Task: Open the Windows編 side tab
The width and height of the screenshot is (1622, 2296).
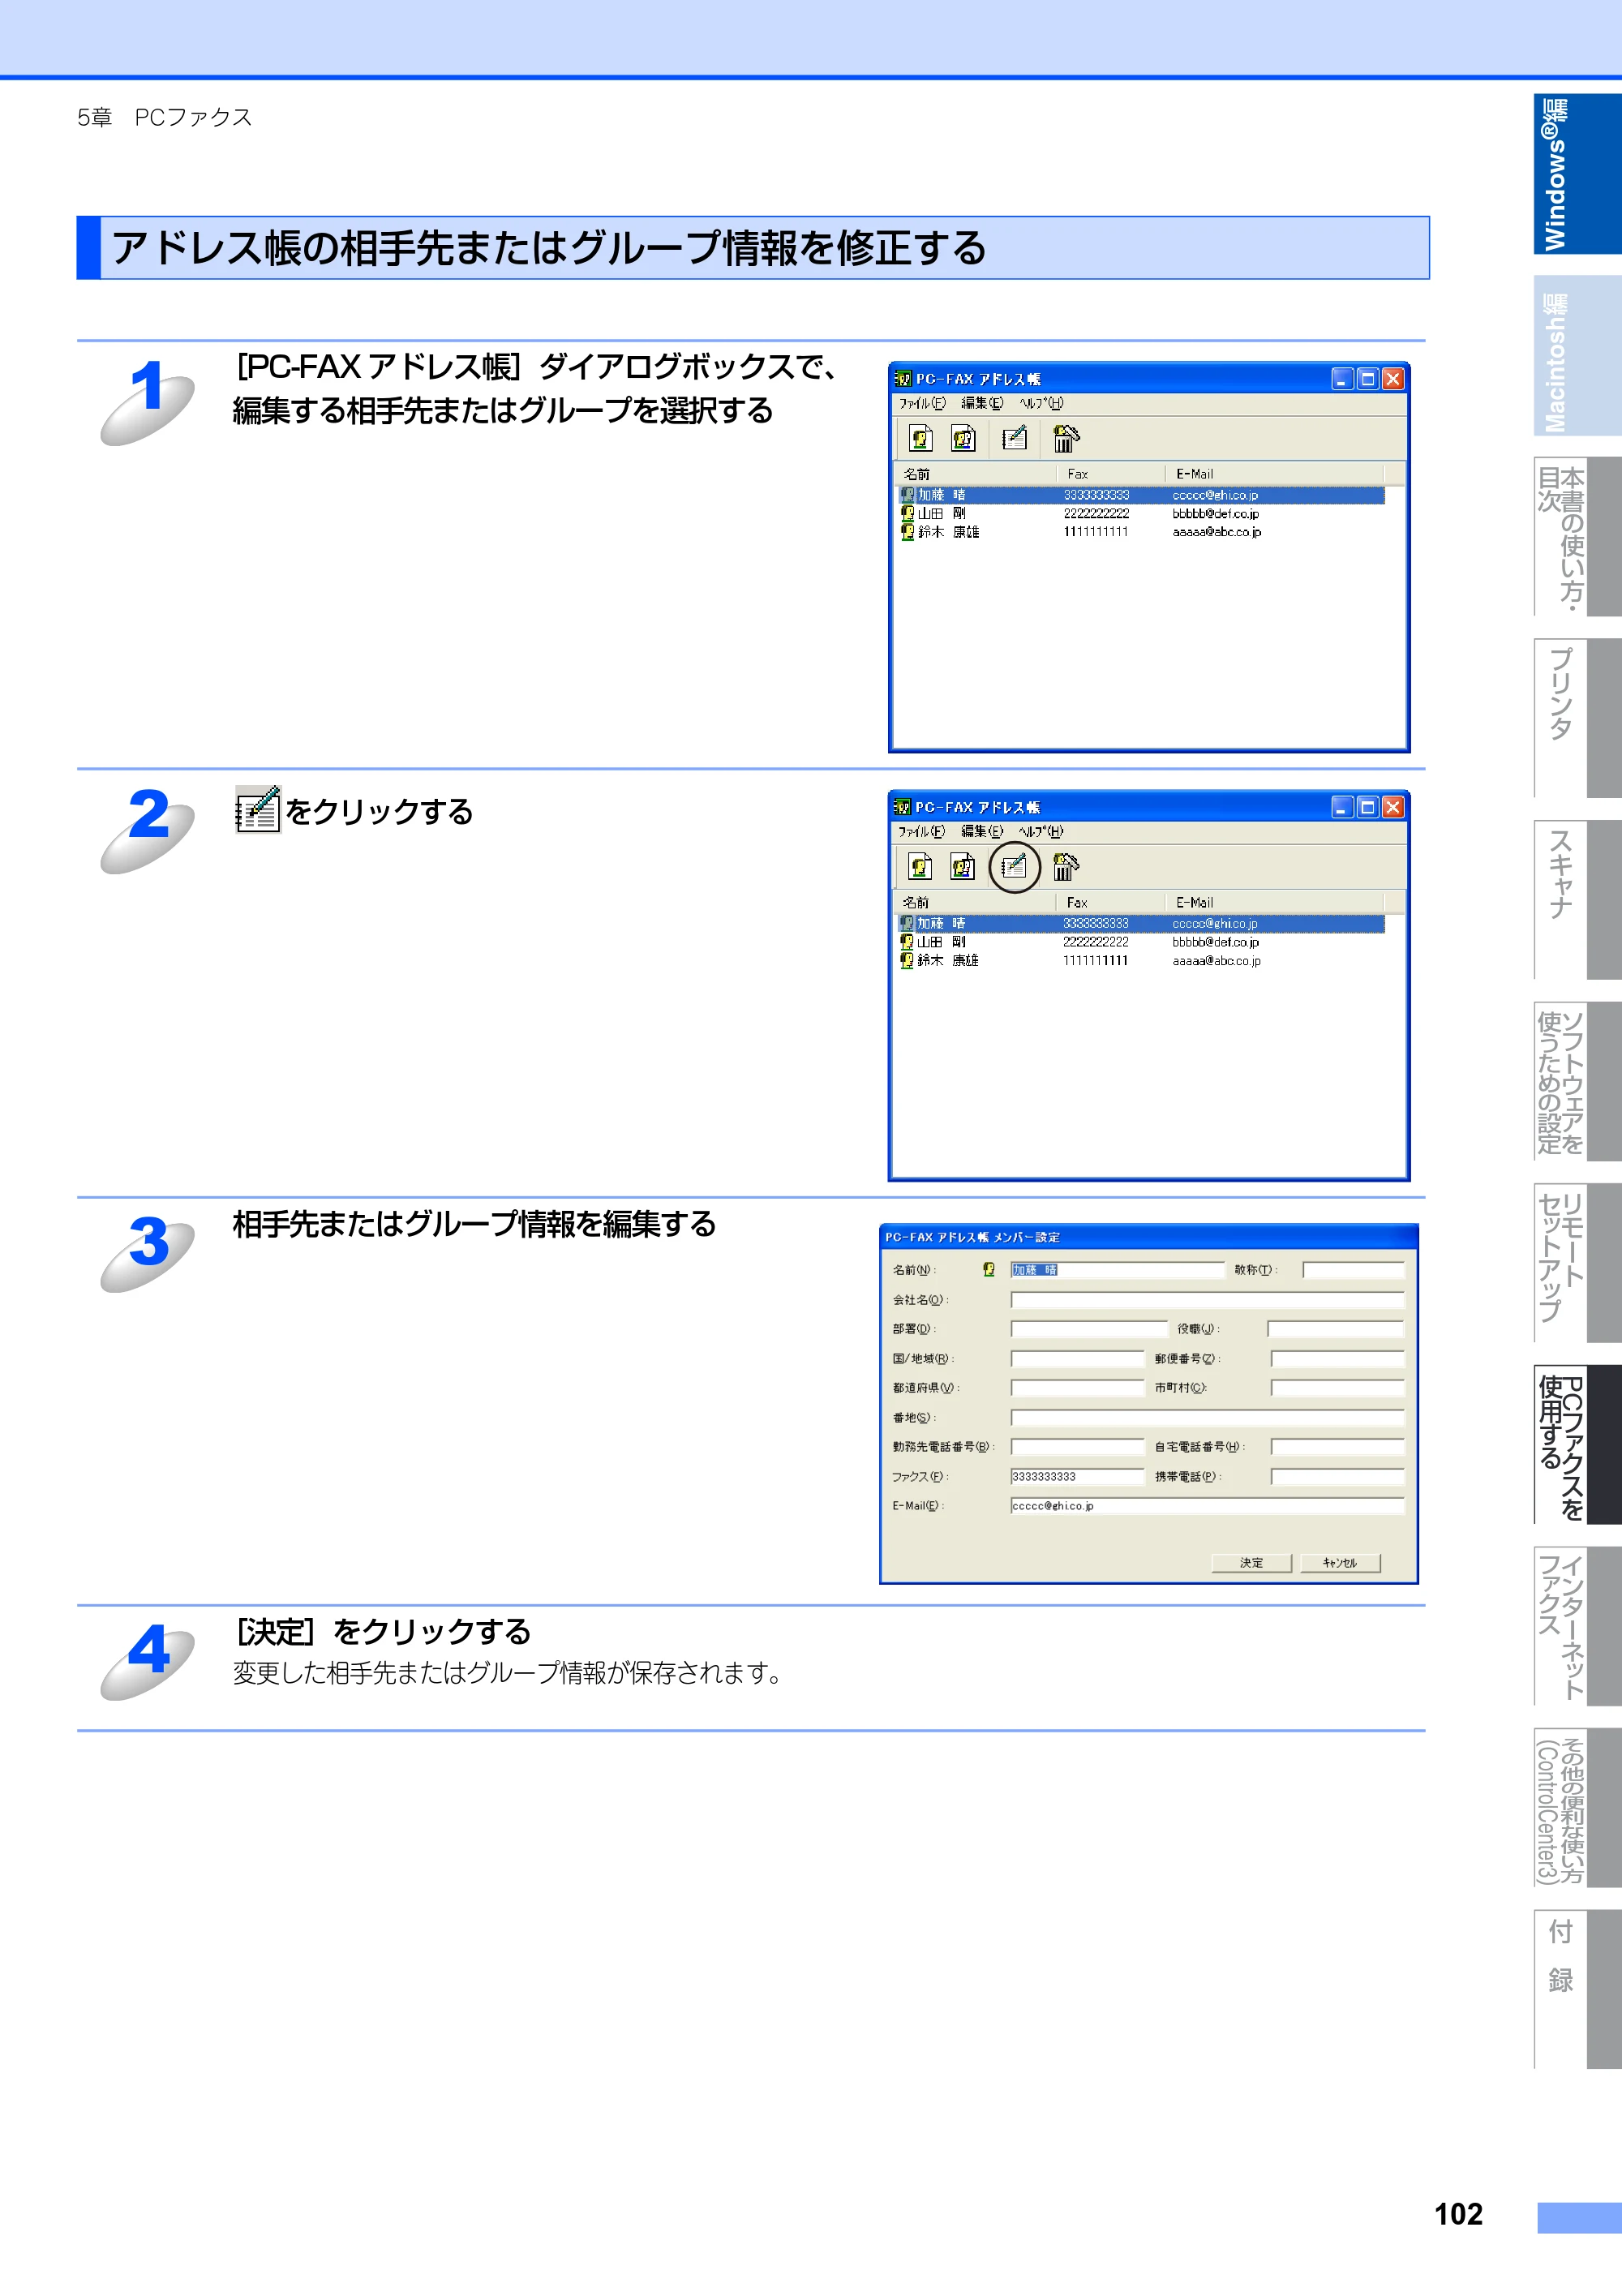Action: [x=1577, y=174]
